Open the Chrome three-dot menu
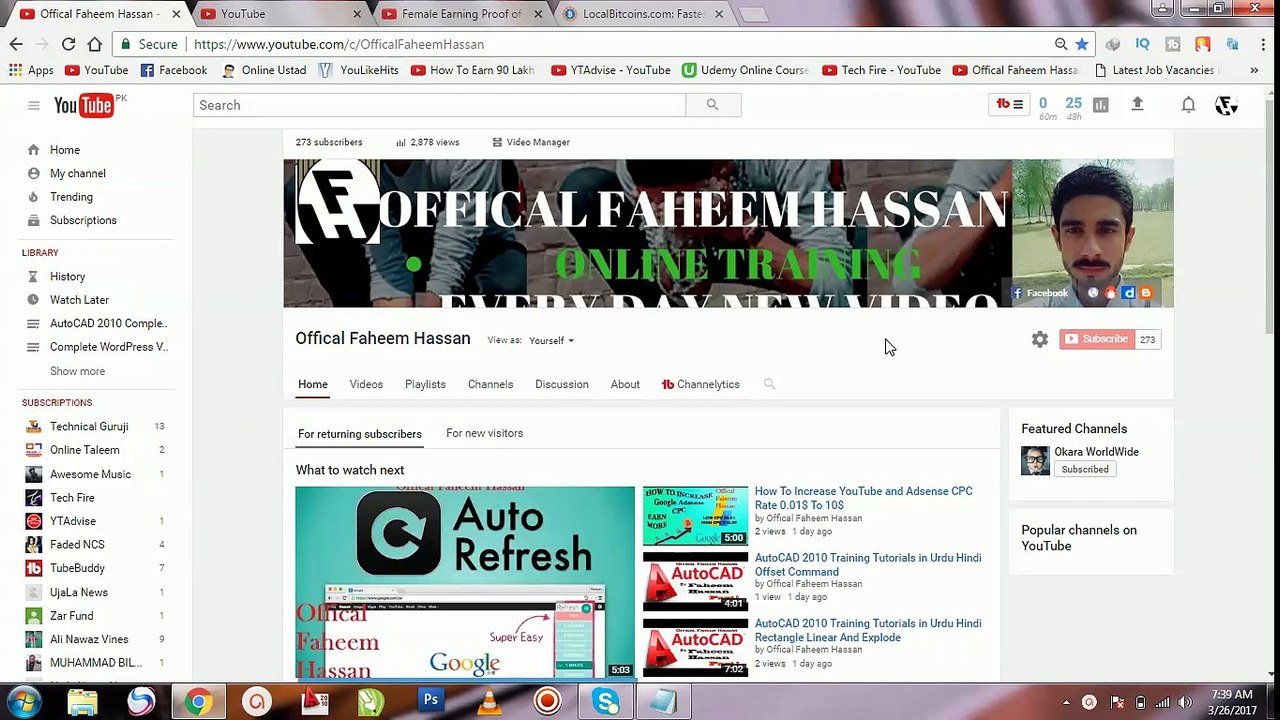 click(1263, 44)
